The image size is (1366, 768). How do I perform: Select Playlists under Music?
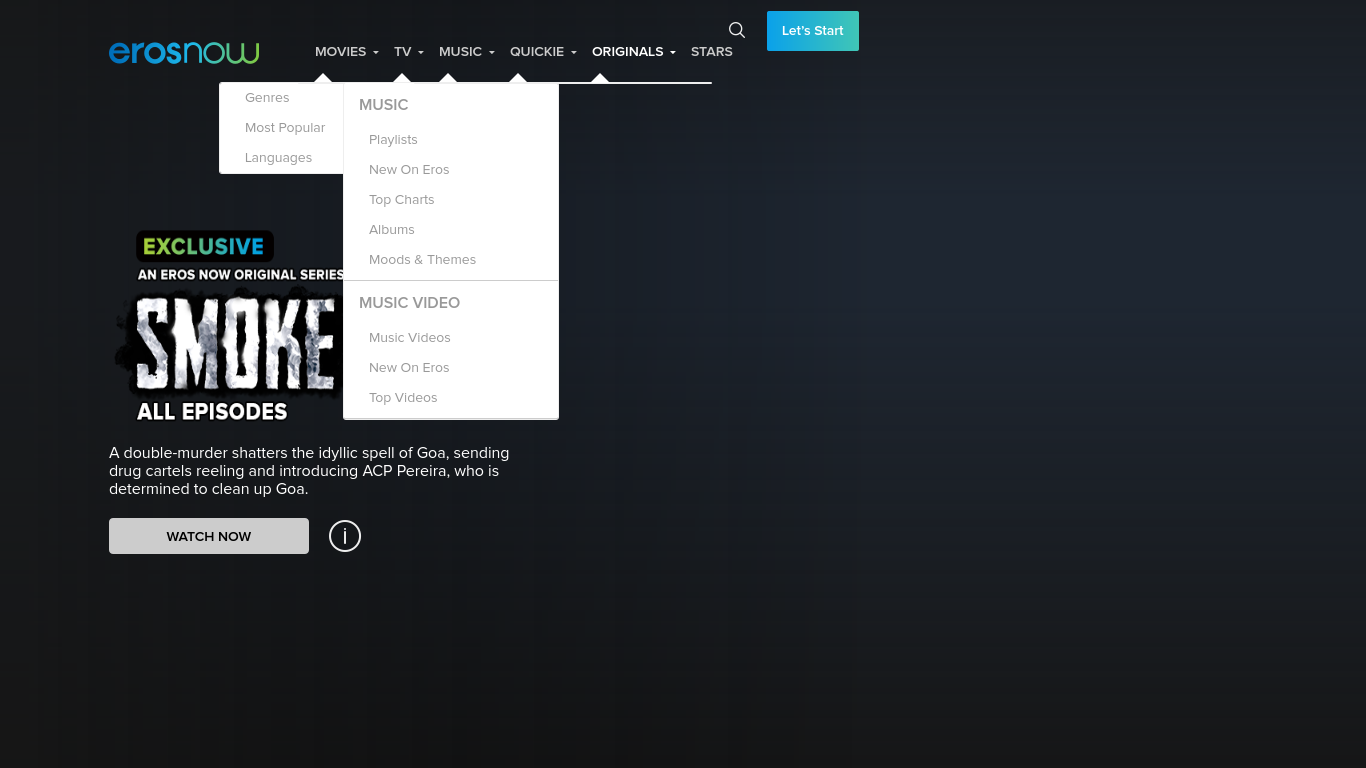[393, 140]
